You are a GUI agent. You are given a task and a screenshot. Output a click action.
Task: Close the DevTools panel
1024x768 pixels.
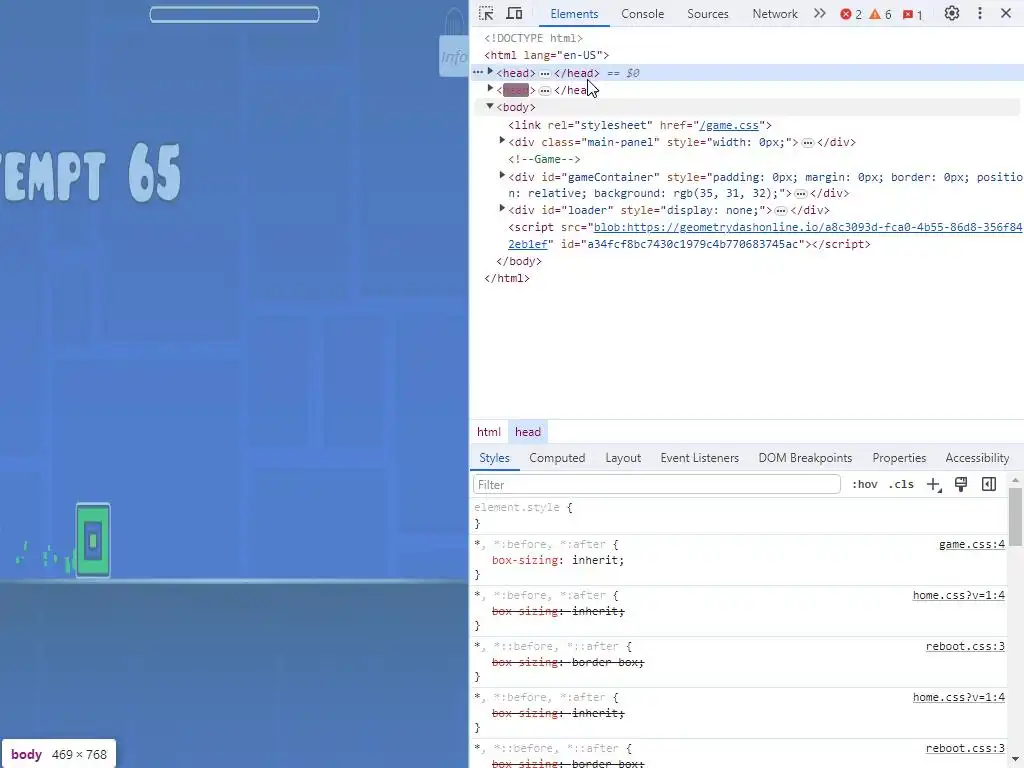point(1006,13)
